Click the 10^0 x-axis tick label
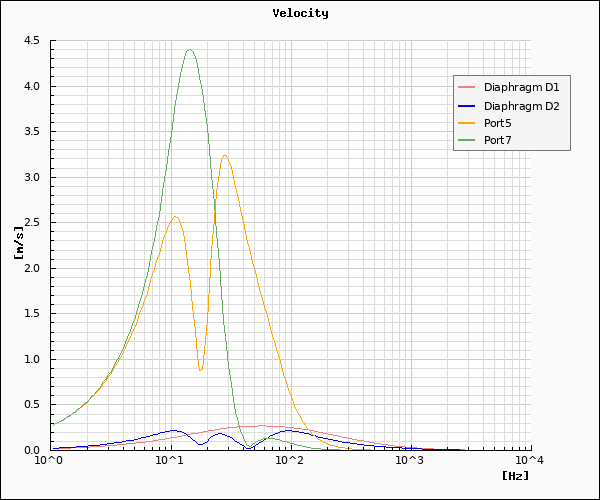 pyautogui.click(x=48, y=460)
